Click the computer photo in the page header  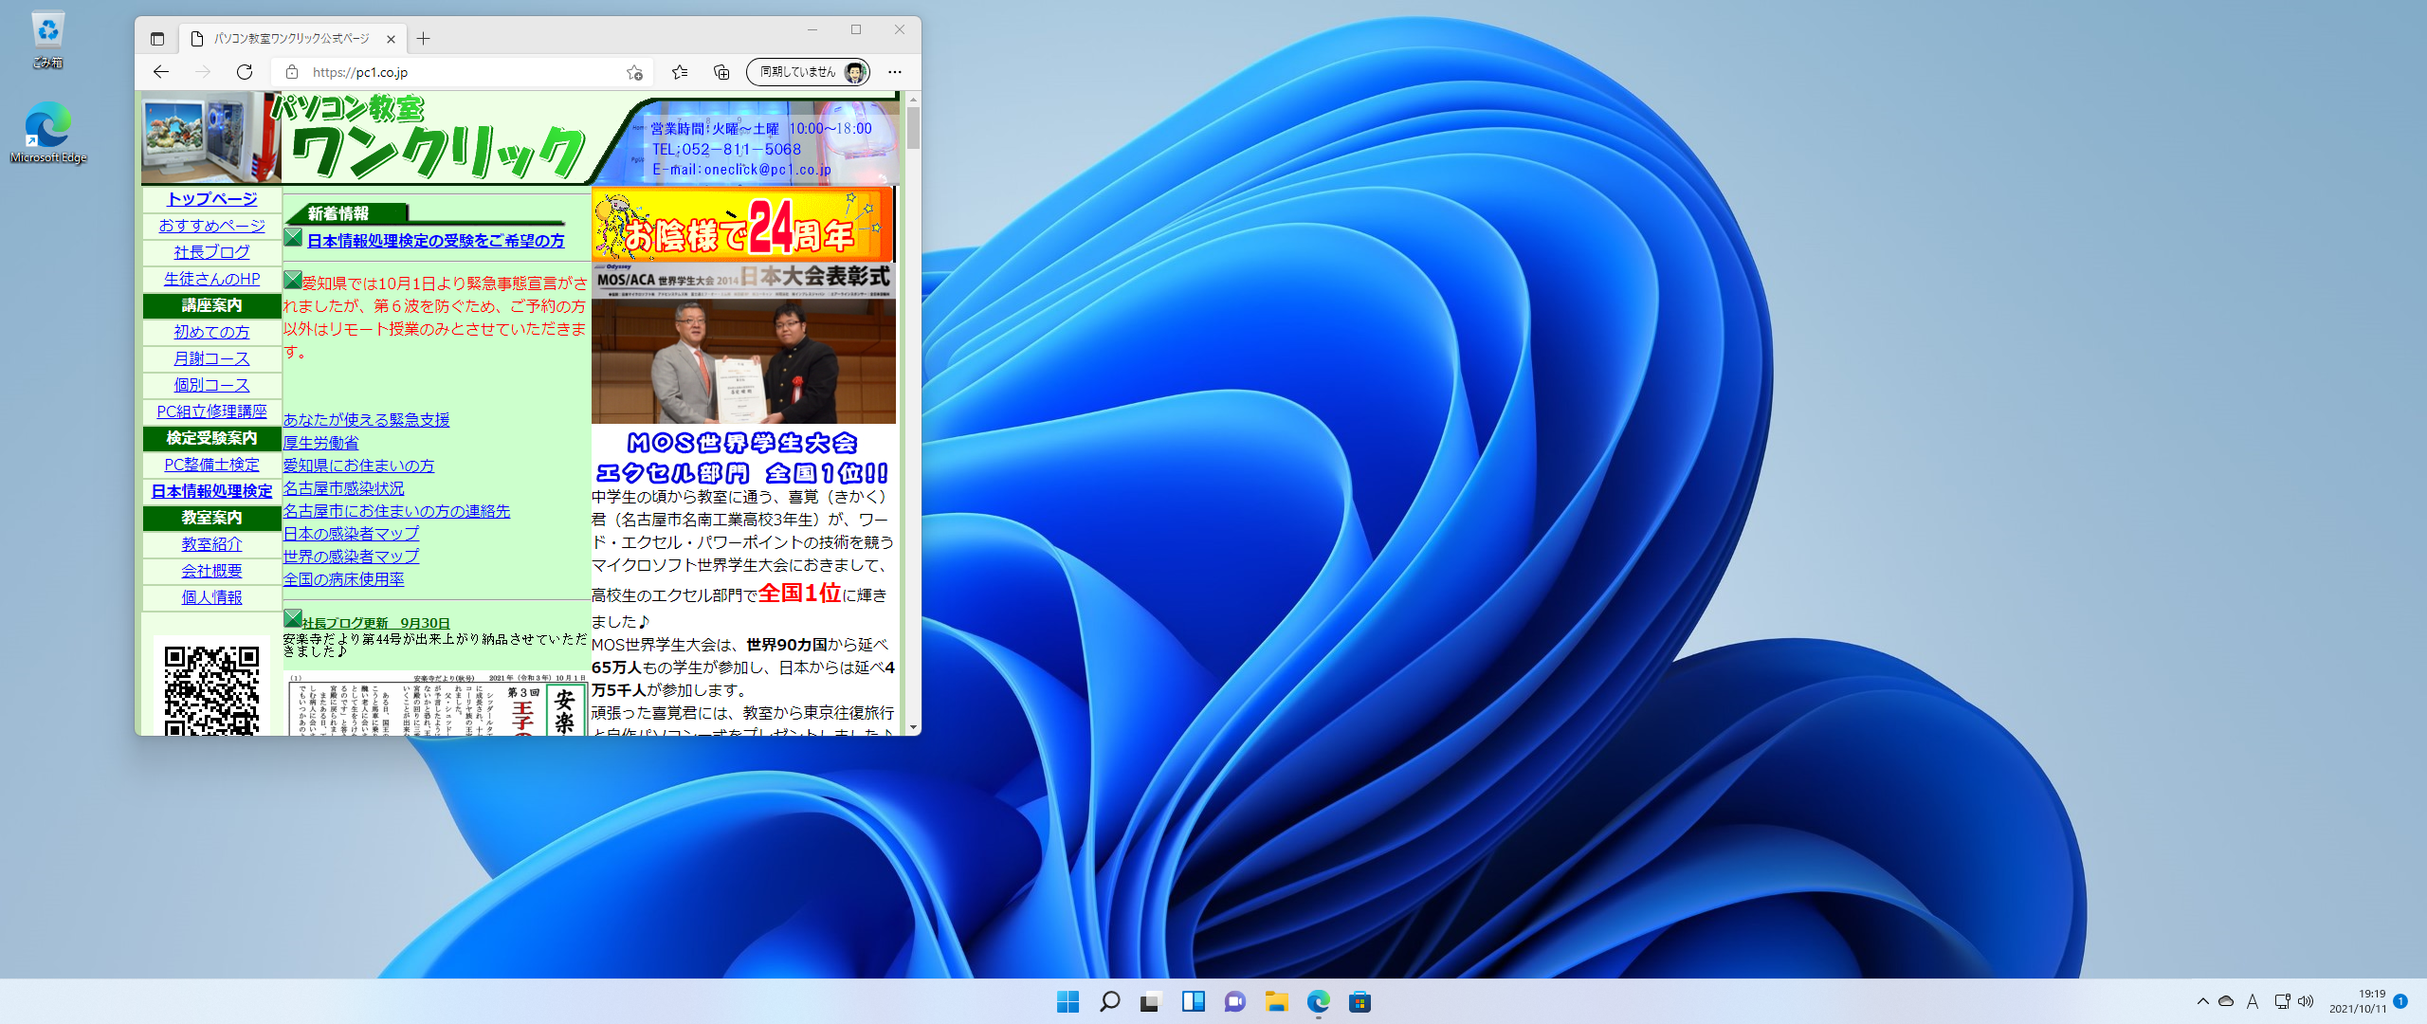tap(209, 137)
